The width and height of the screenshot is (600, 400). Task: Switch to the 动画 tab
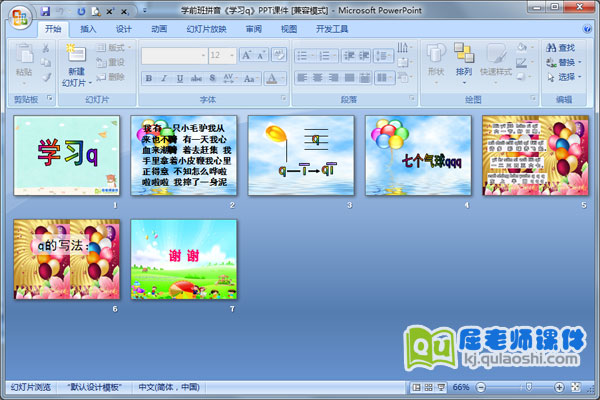point(159,29)
